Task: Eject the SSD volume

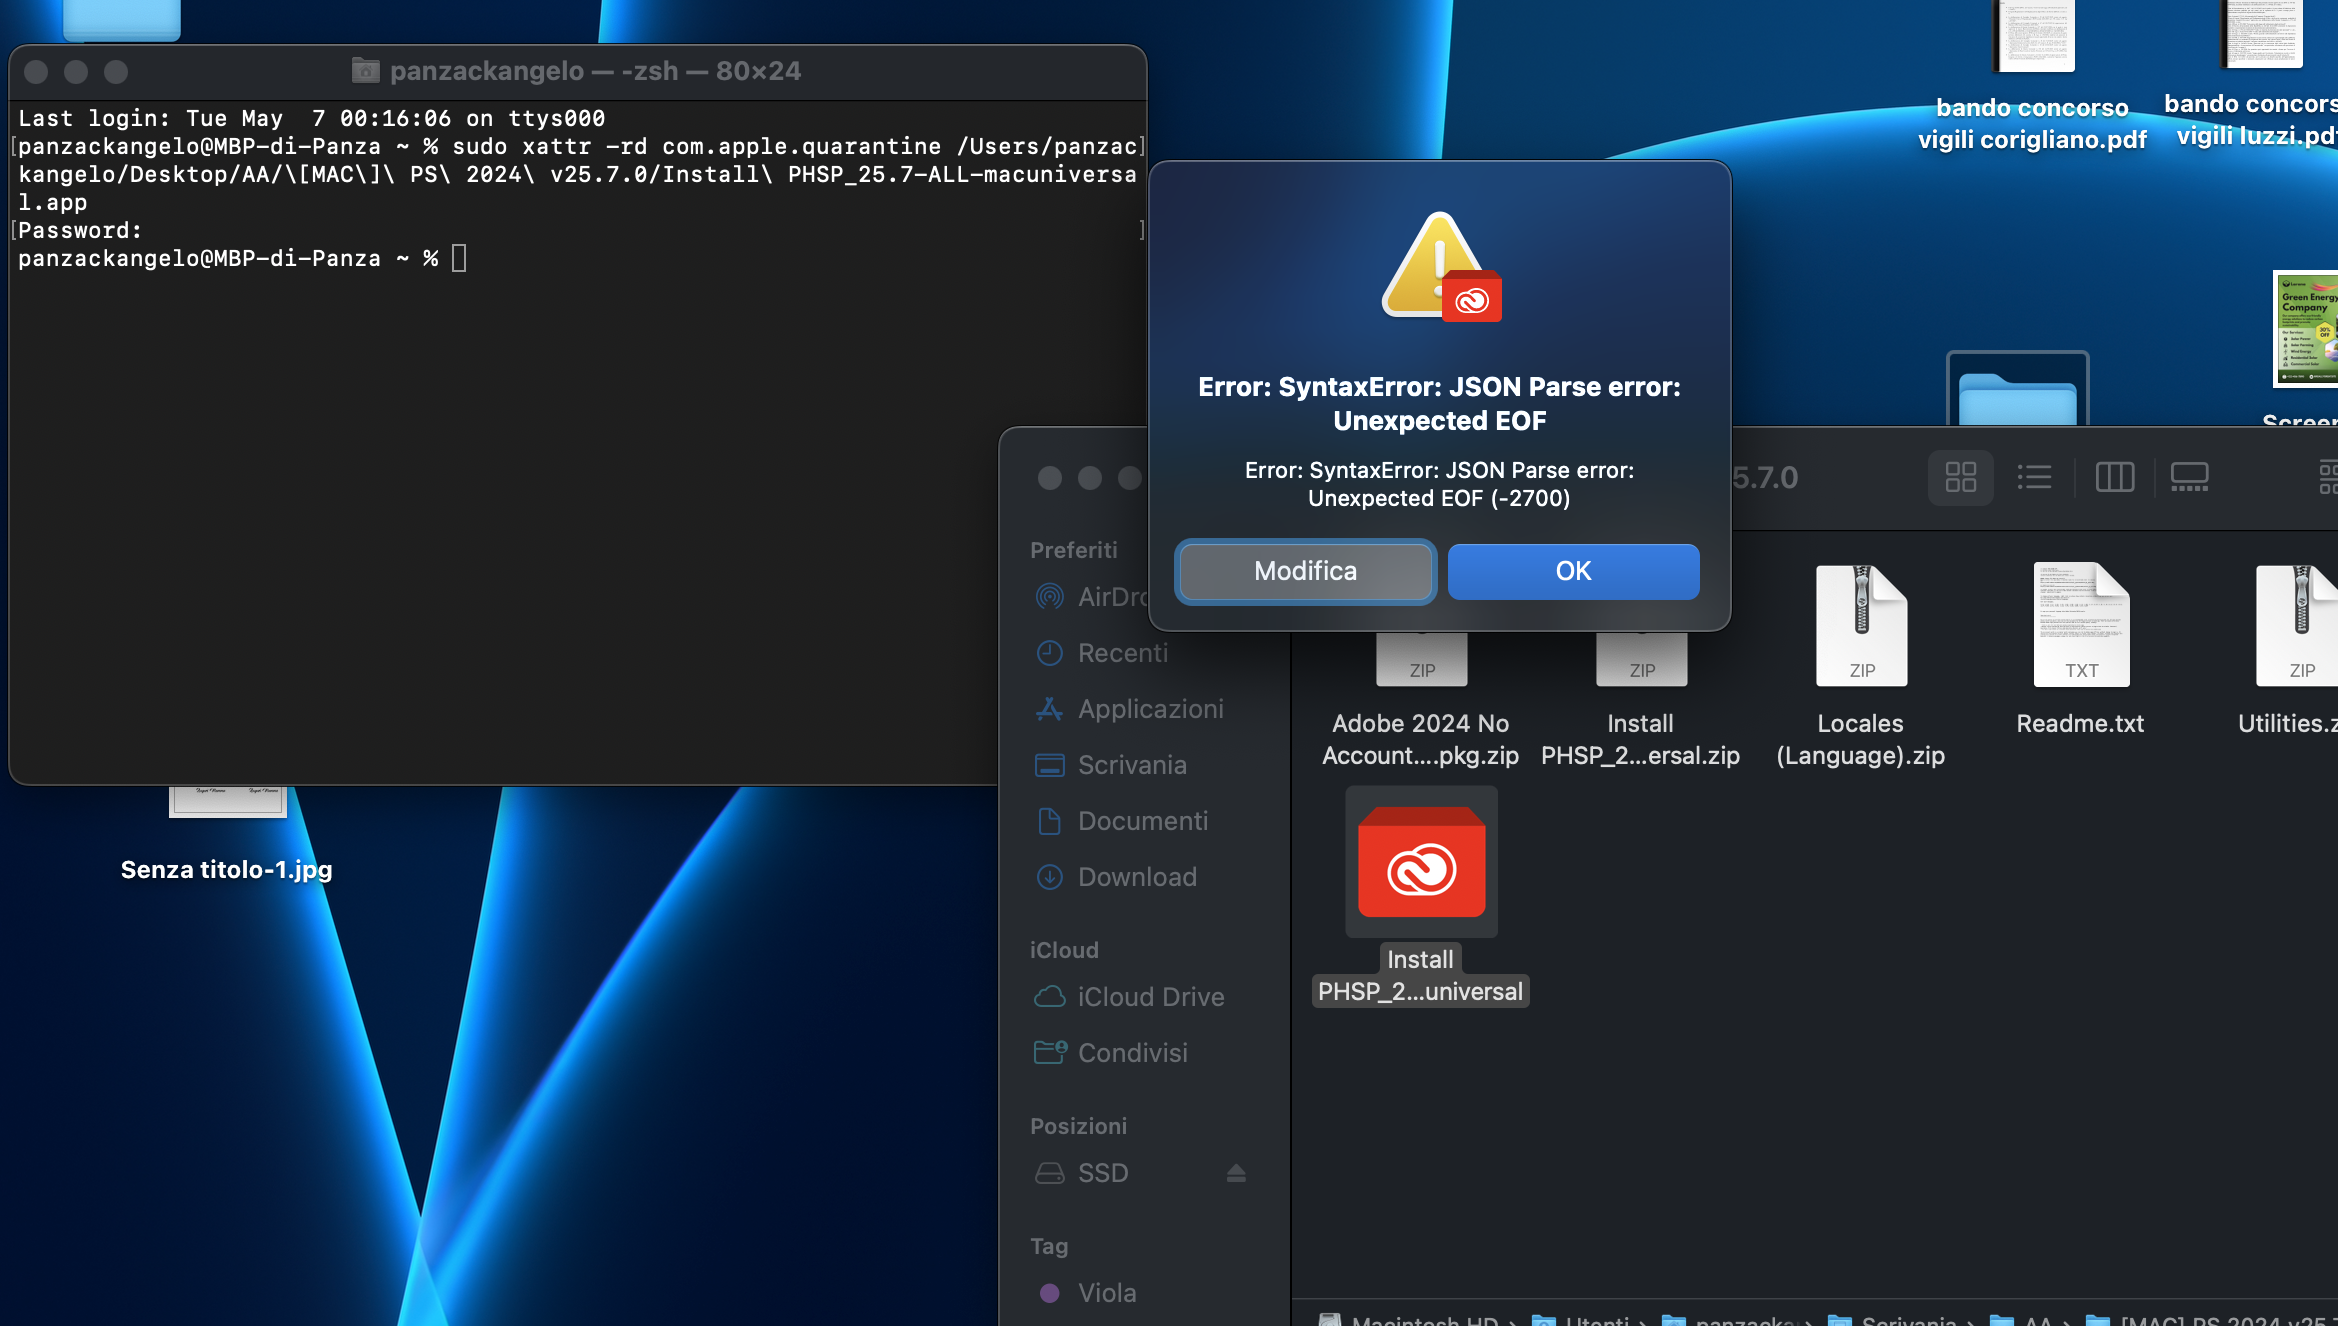Action: (x=1236, y=1173)
